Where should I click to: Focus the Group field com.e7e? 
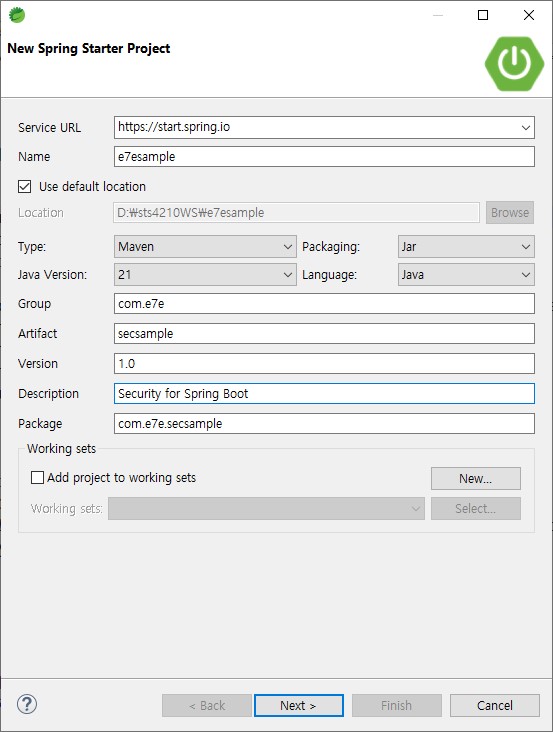click(x=324, y=304)
